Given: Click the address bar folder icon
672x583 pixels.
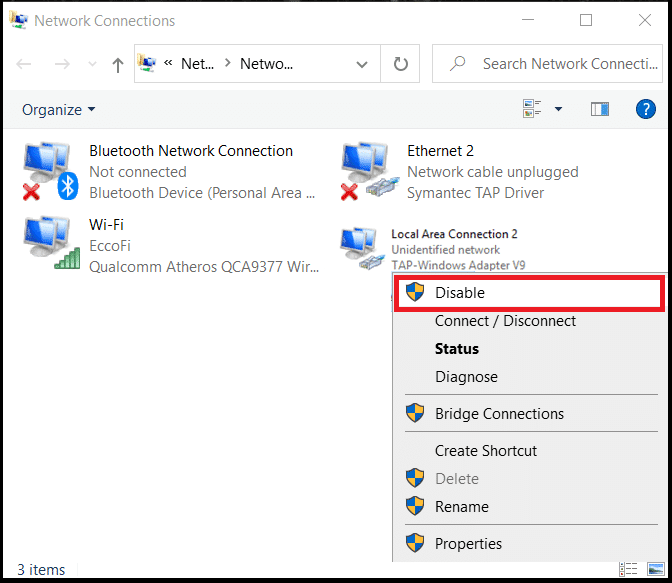Looking at the screenshot, I should pos(147,63).
